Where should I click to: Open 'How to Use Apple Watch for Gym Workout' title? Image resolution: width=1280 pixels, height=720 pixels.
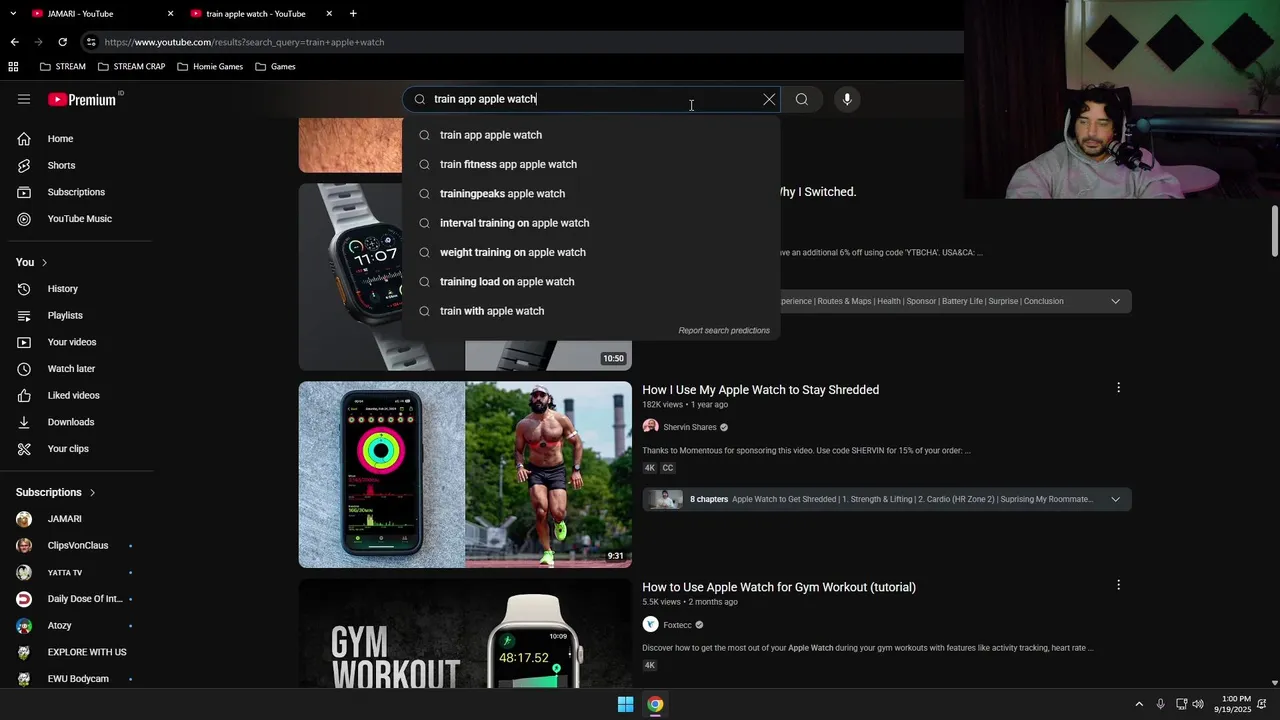coord(779,587)
